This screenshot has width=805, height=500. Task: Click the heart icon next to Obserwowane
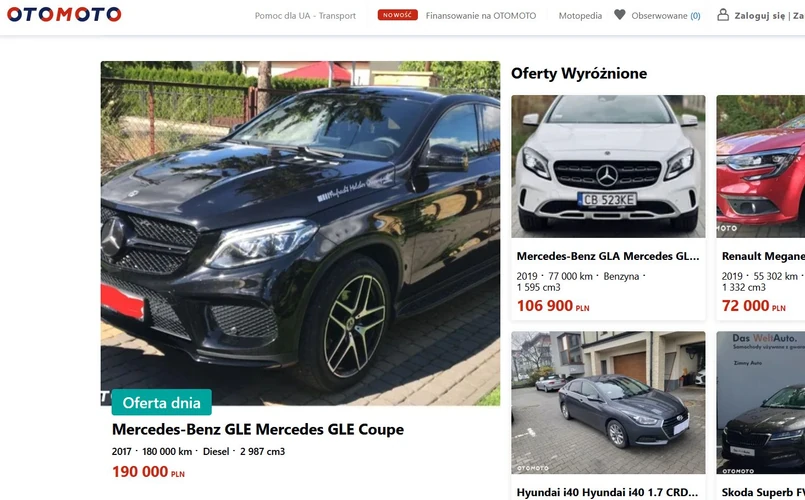[620, 15]
